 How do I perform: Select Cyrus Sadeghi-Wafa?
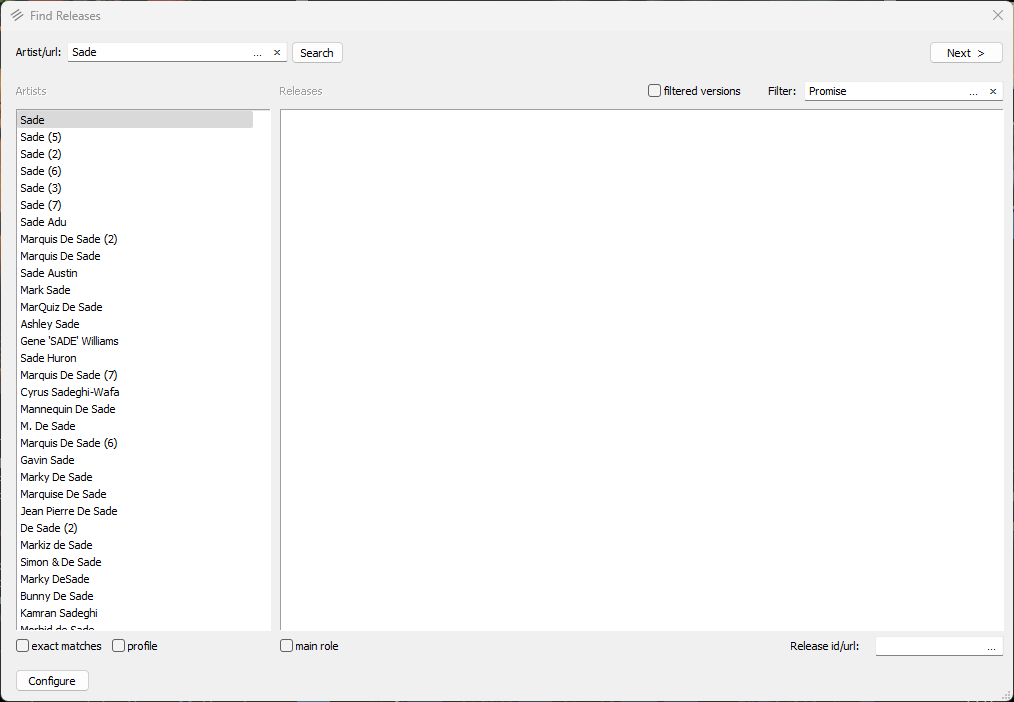click(x=135, y=392)
